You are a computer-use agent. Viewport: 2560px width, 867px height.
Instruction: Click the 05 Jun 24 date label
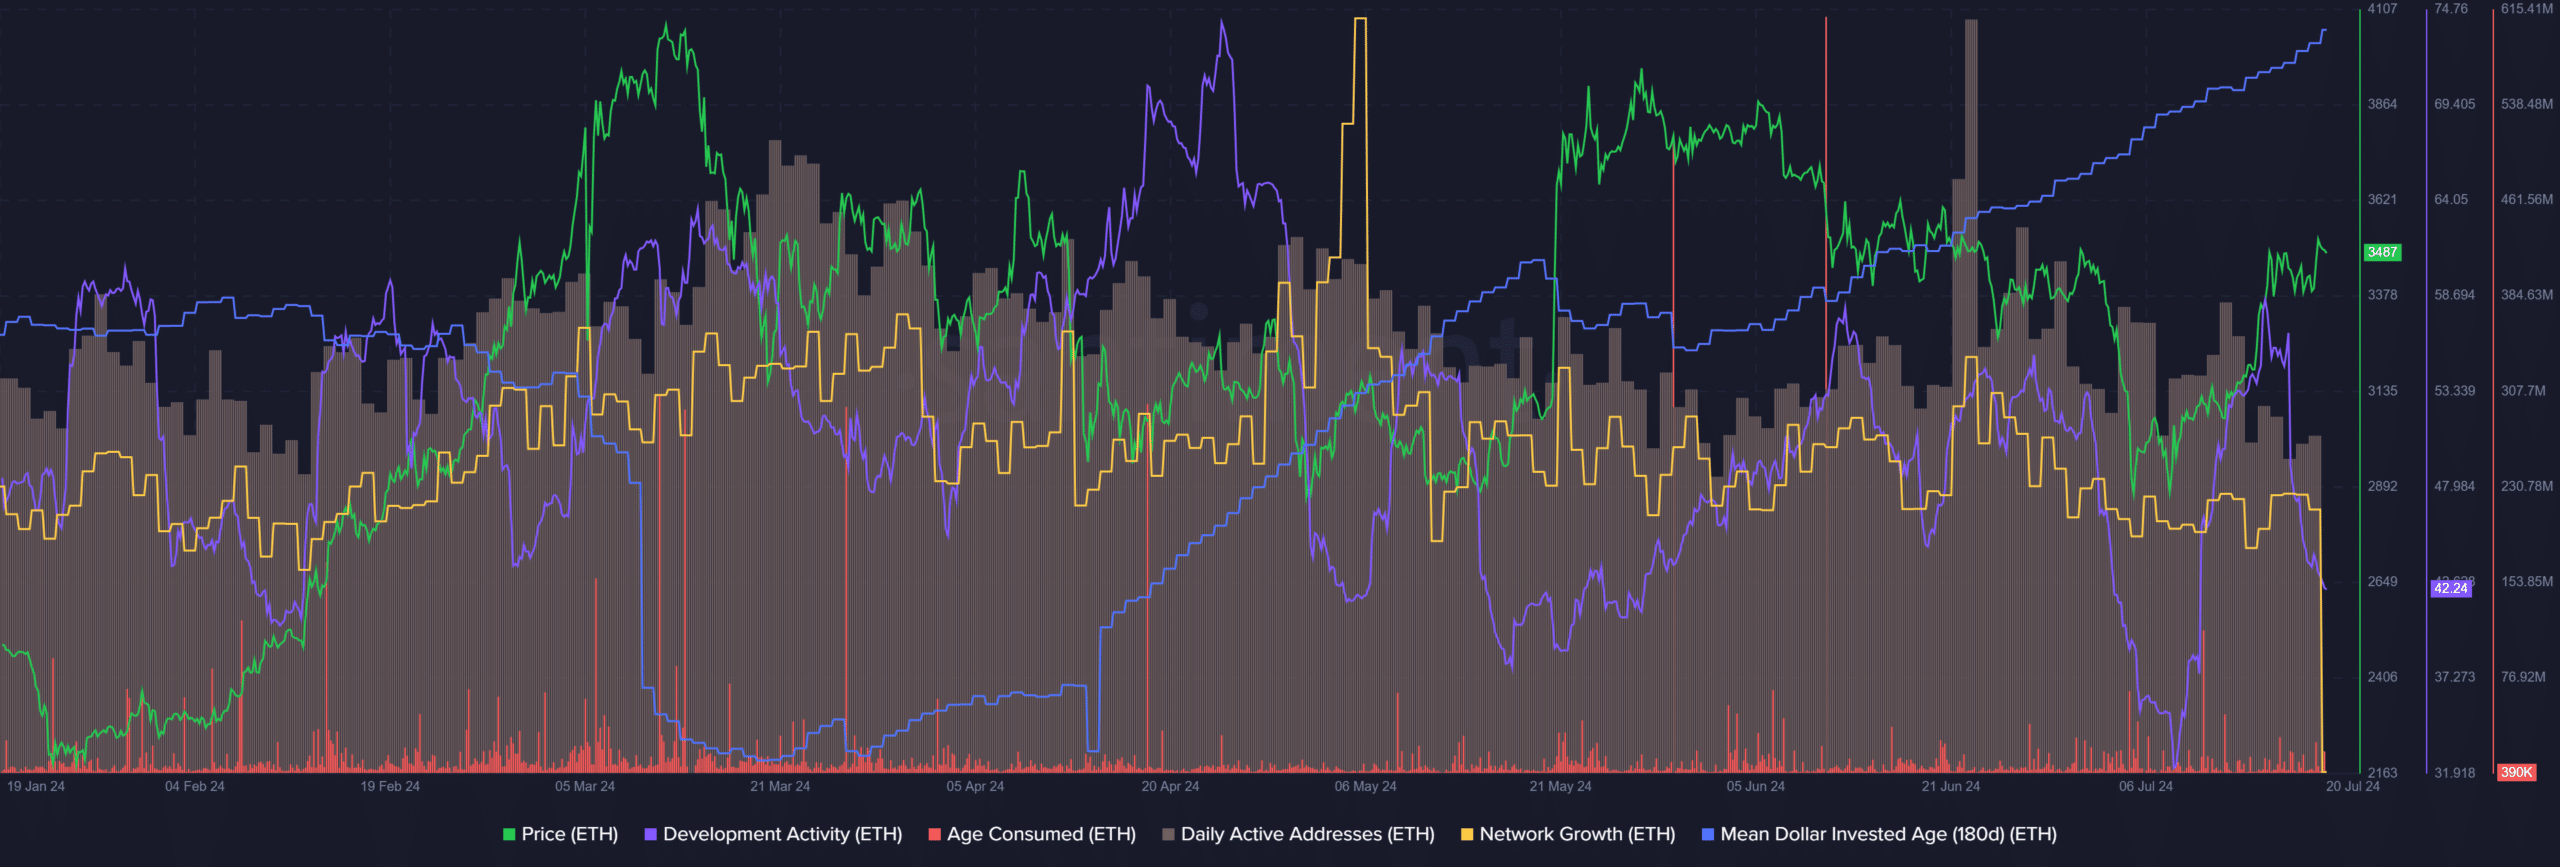(1755, 786)
